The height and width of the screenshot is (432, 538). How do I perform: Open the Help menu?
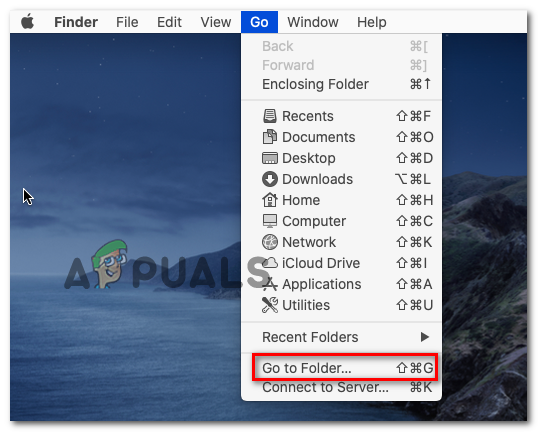coord(372,22)
